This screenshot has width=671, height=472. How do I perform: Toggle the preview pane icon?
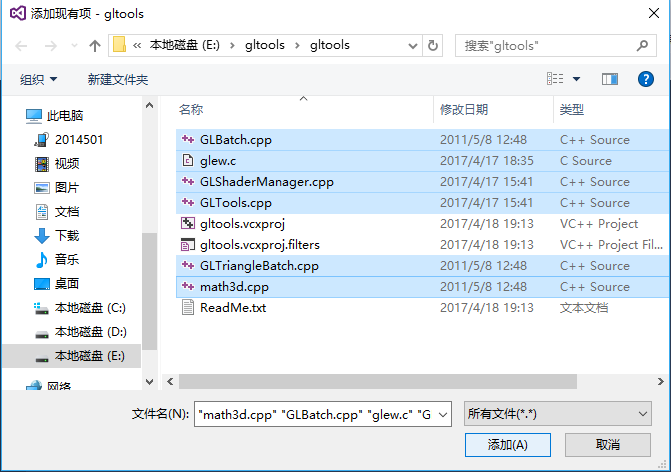[609, 79]
